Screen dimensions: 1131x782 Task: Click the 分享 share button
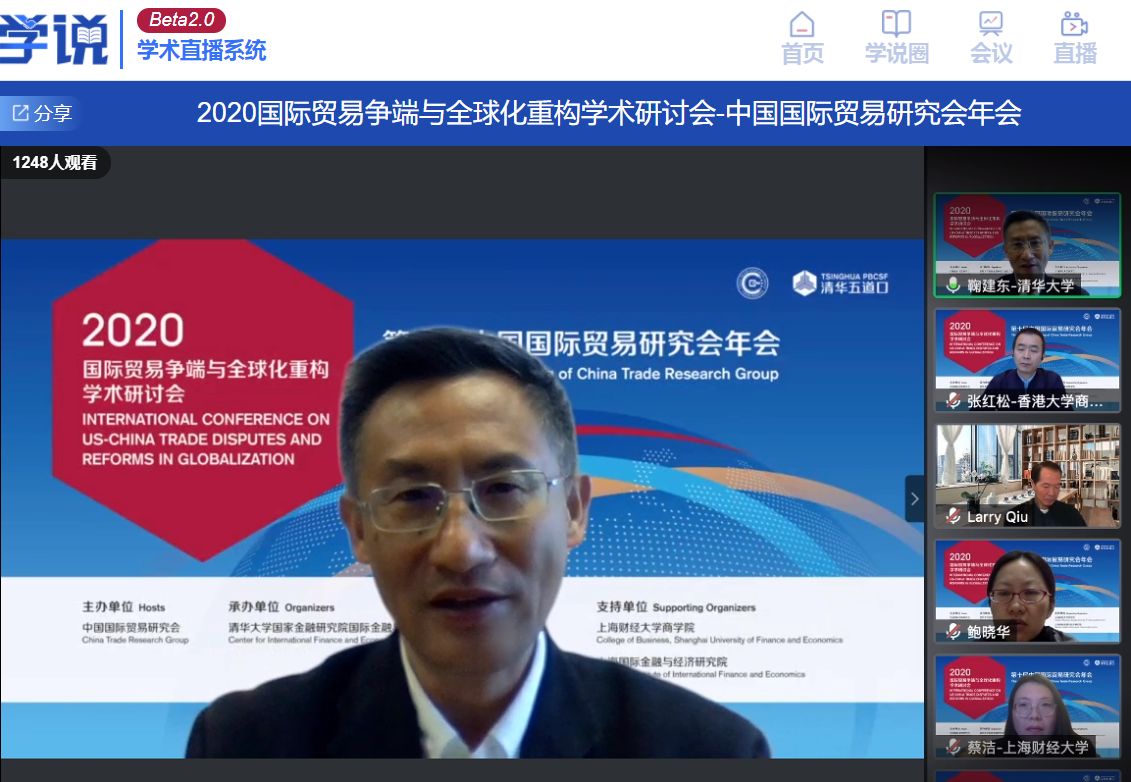(x=42, y=113)
